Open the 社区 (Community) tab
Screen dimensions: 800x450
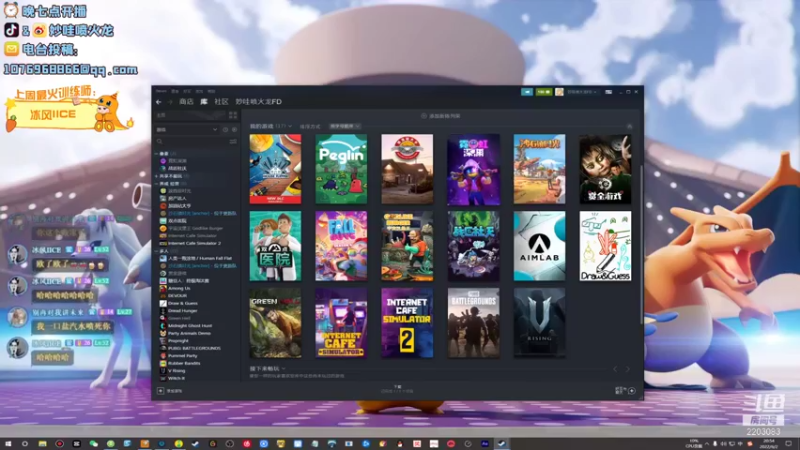point(221,102)
